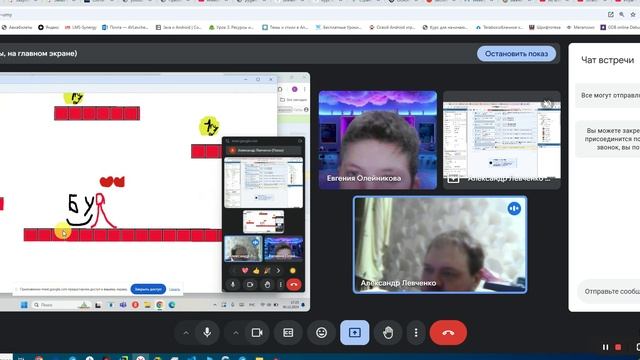The width and height of the screenshot is (640, 360).
Task: Open red round app in shared taskbar
Action: click(135, 305)
